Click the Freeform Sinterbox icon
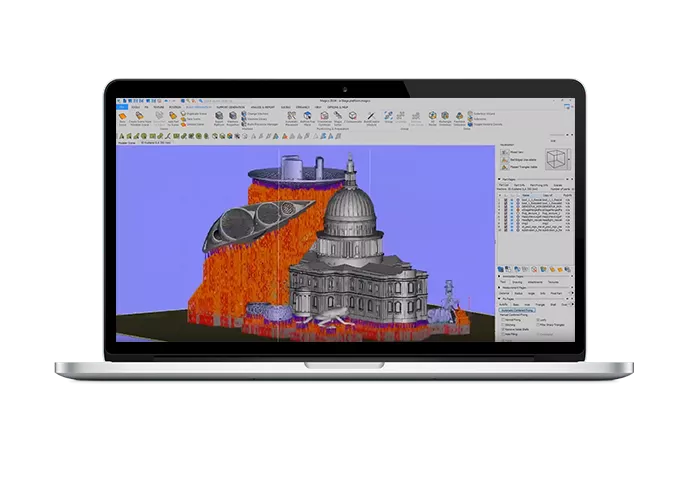Screen dimensions: 690x480 (459, 115)
